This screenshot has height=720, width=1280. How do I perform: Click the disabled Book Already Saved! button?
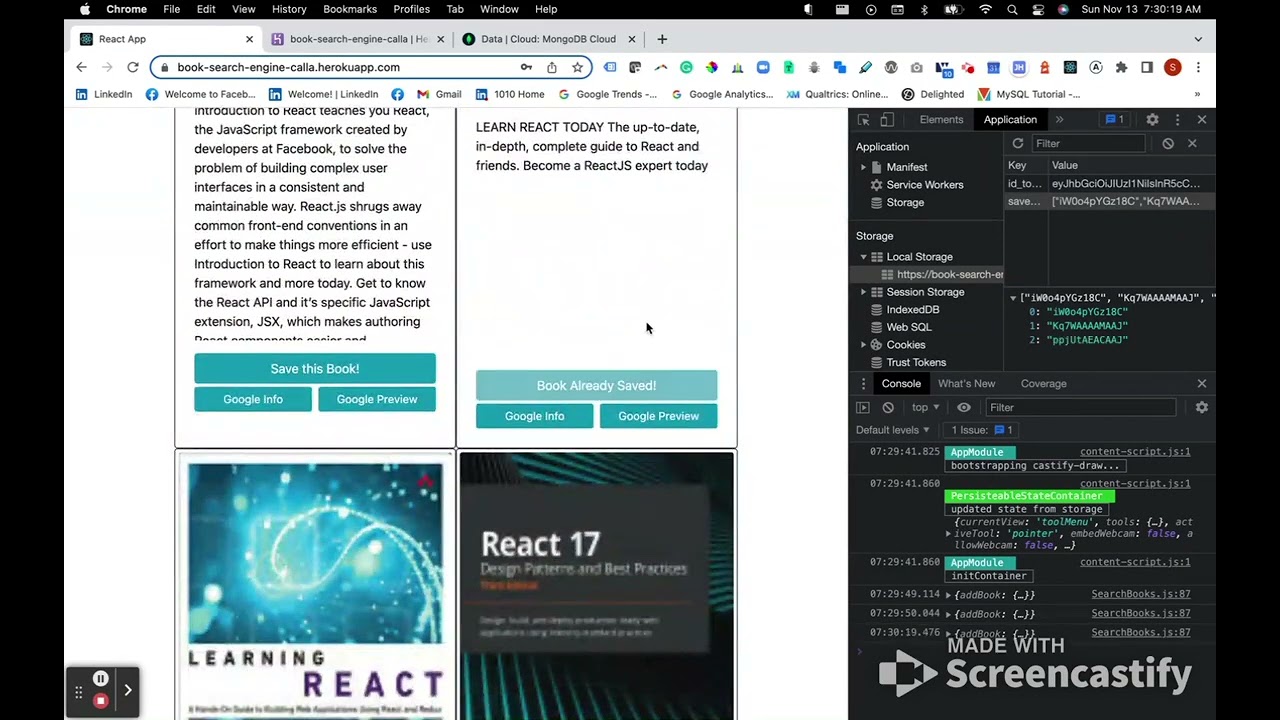coord(596,386)
